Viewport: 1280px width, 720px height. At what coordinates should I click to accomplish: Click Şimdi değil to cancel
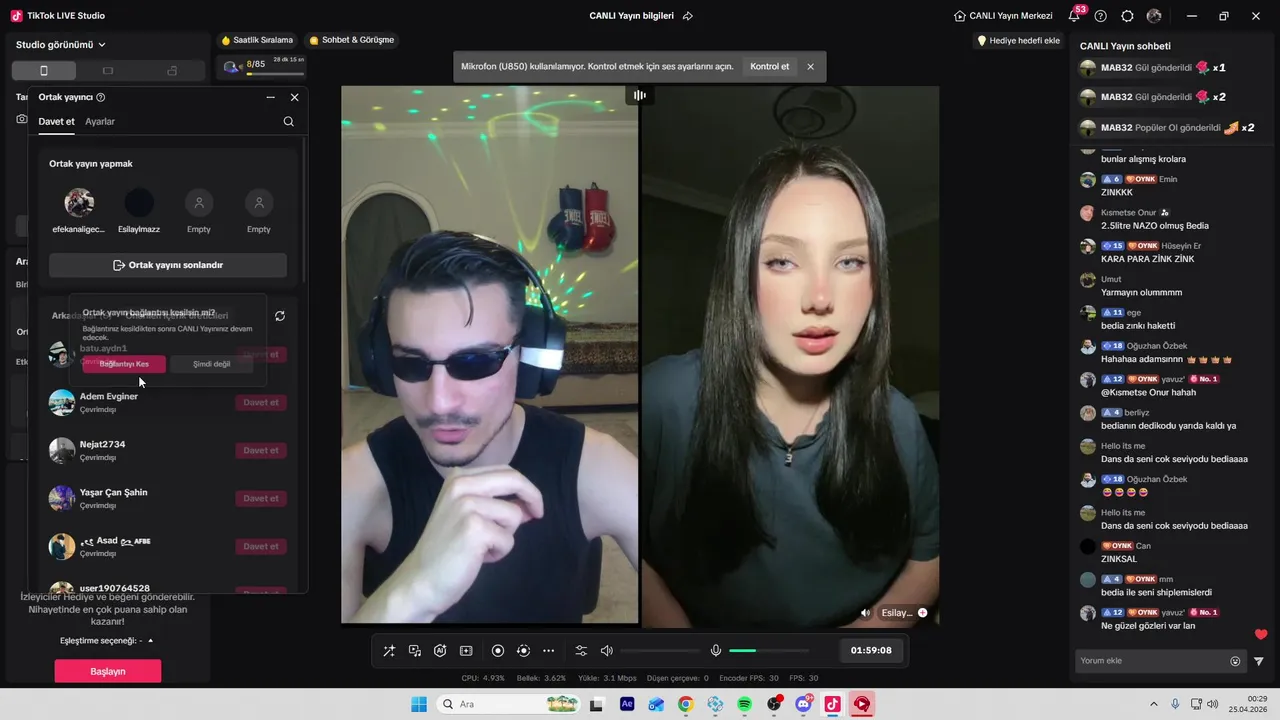[211, 364]
